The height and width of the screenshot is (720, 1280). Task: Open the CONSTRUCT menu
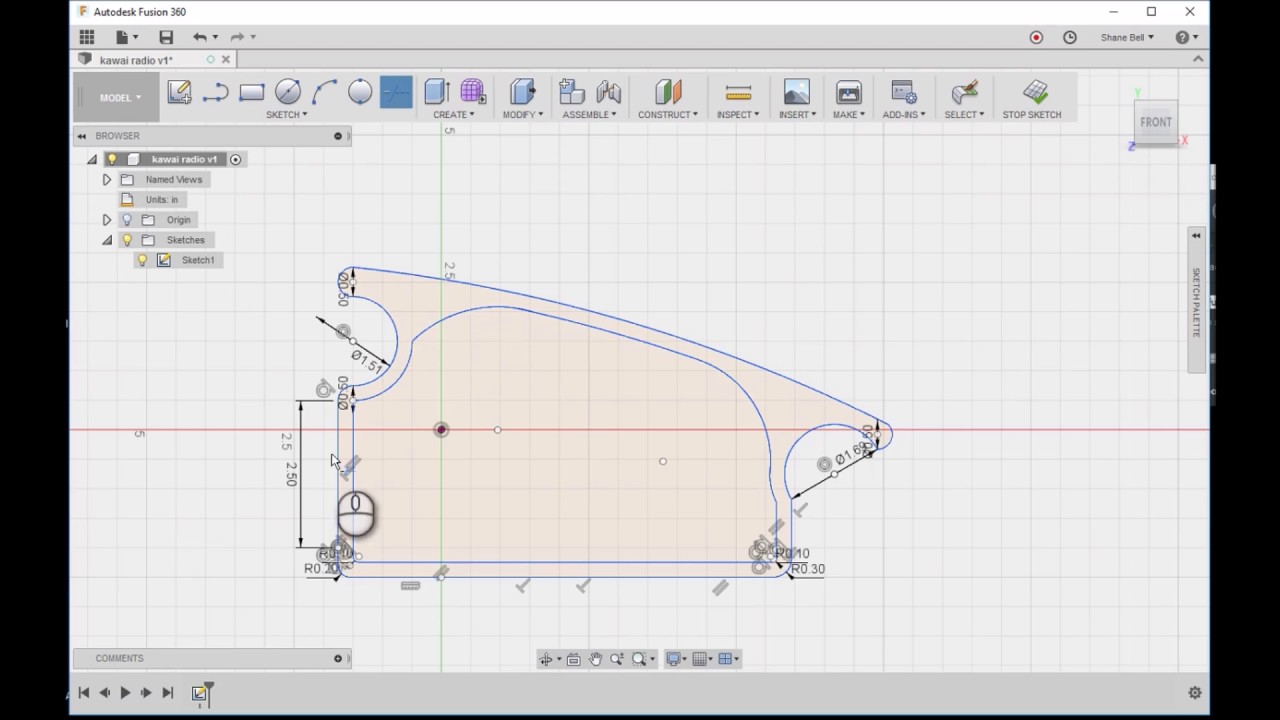point(668,115)
